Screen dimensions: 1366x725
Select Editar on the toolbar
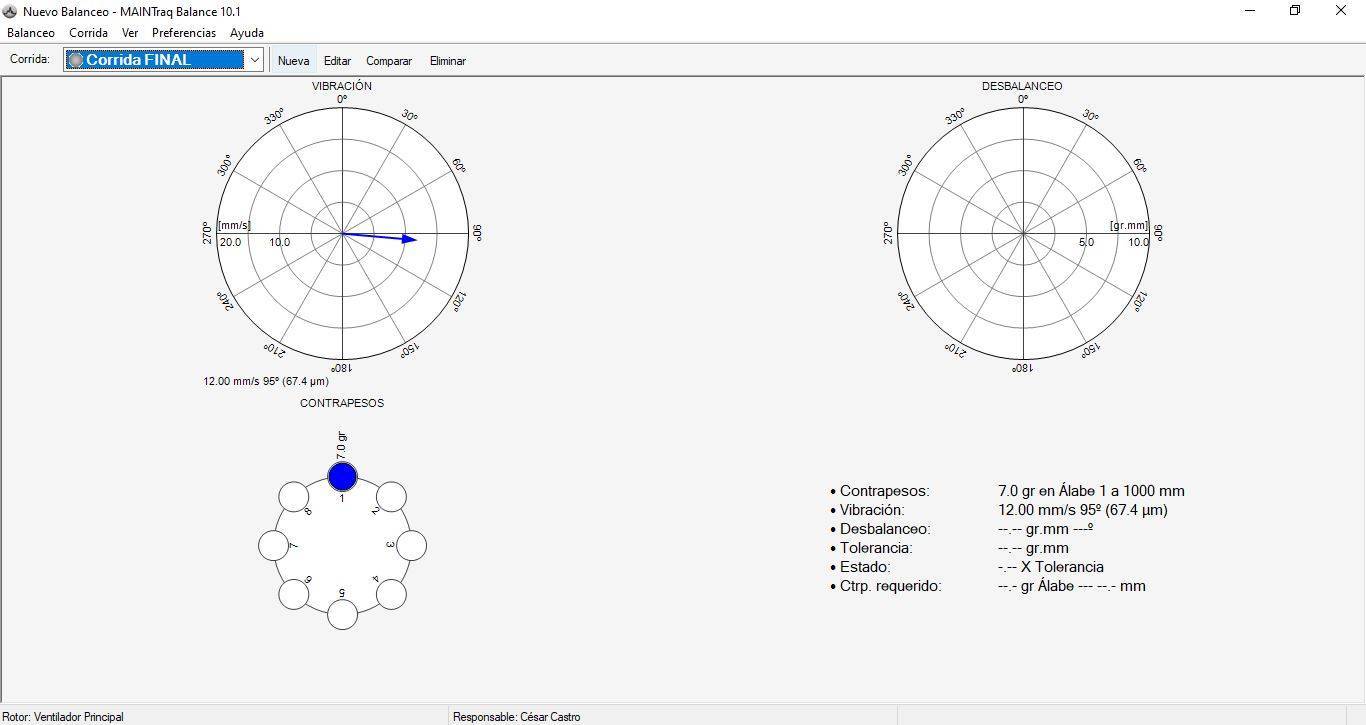tap(337, 60)
